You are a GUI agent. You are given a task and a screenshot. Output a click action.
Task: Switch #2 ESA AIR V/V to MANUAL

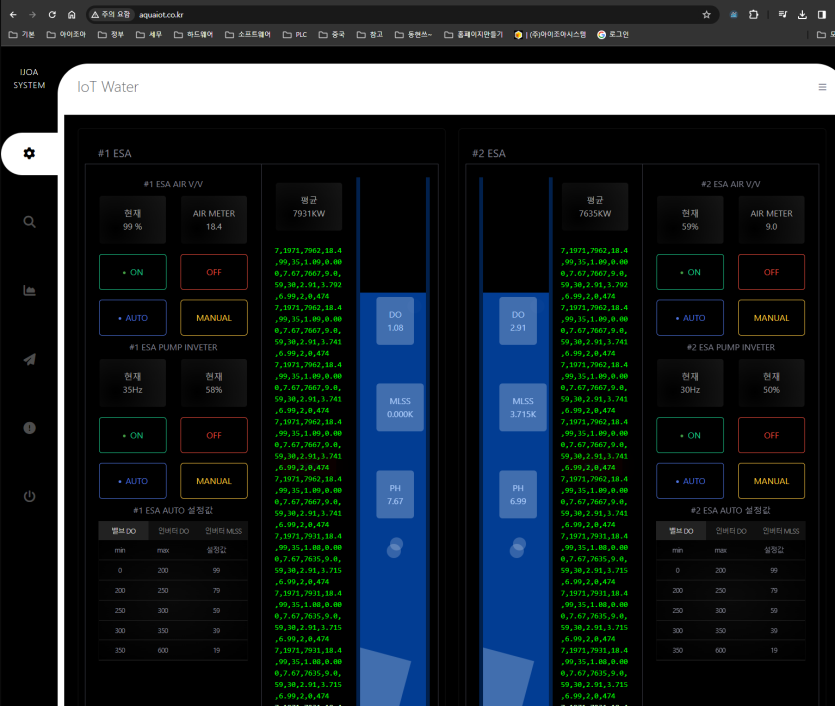[771, 318]
